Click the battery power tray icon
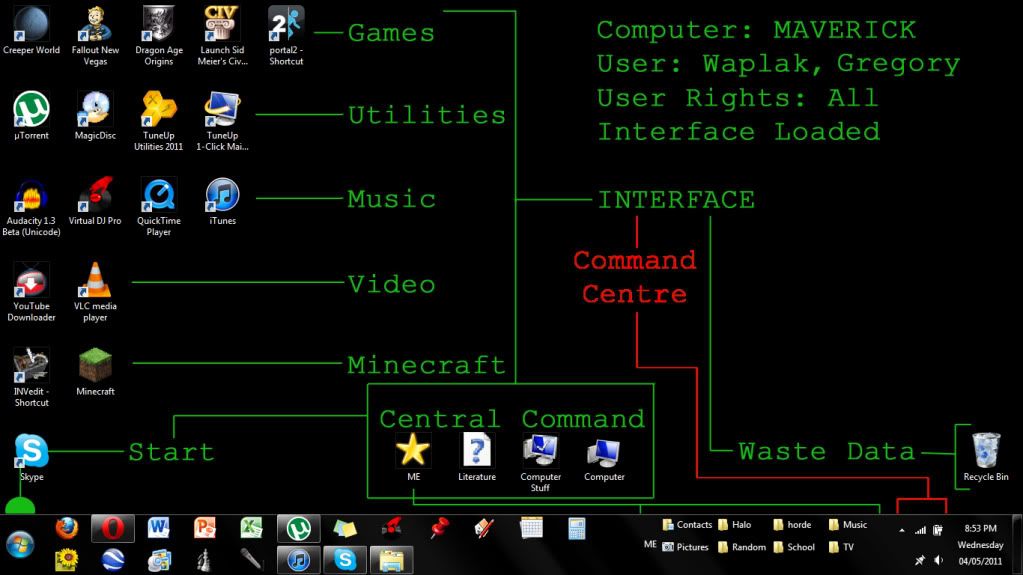Viewport: 1023px width, 575px height. coord(938,530)
